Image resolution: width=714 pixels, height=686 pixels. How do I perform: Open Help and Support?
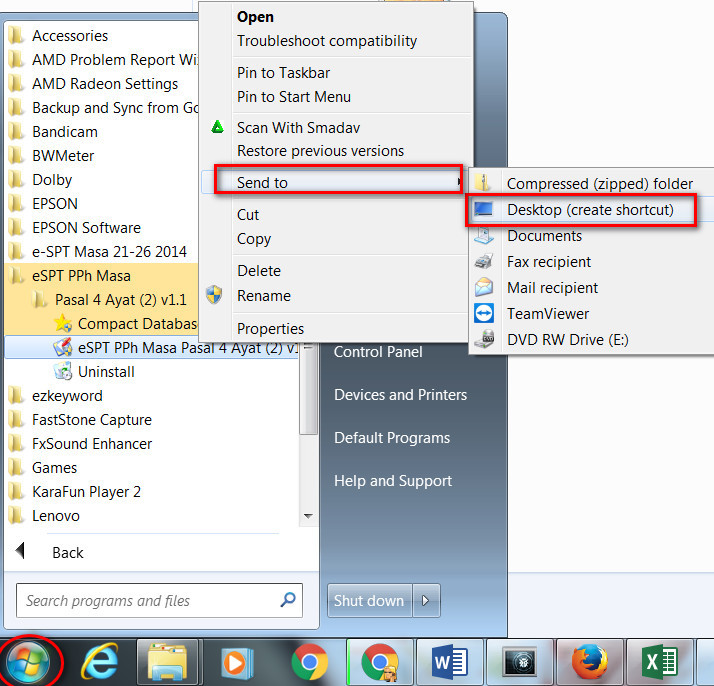(393, 481)
